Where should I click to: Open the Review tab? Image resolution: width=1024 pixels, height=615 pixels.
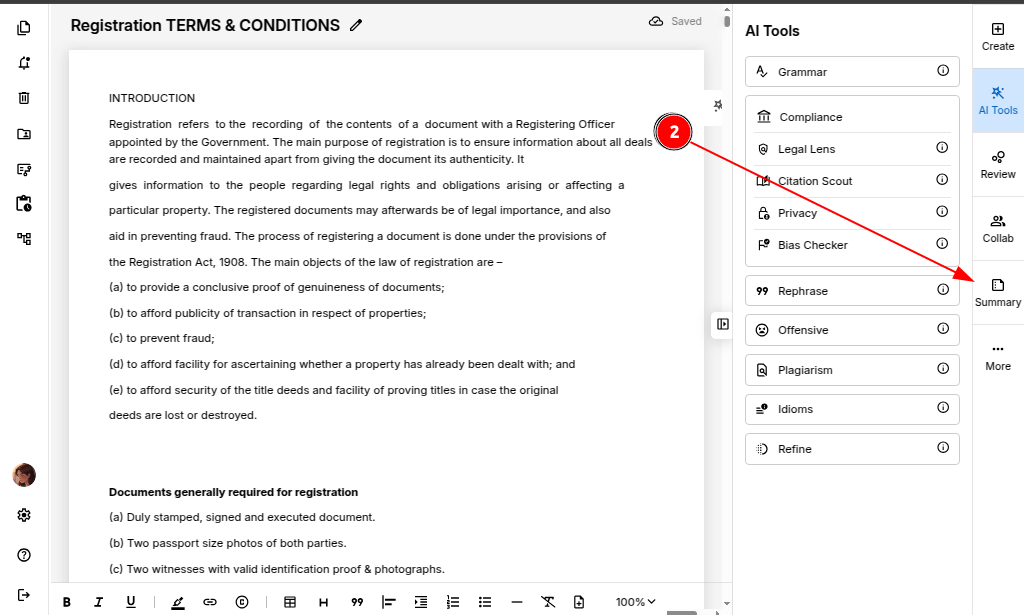click(997, 164)
